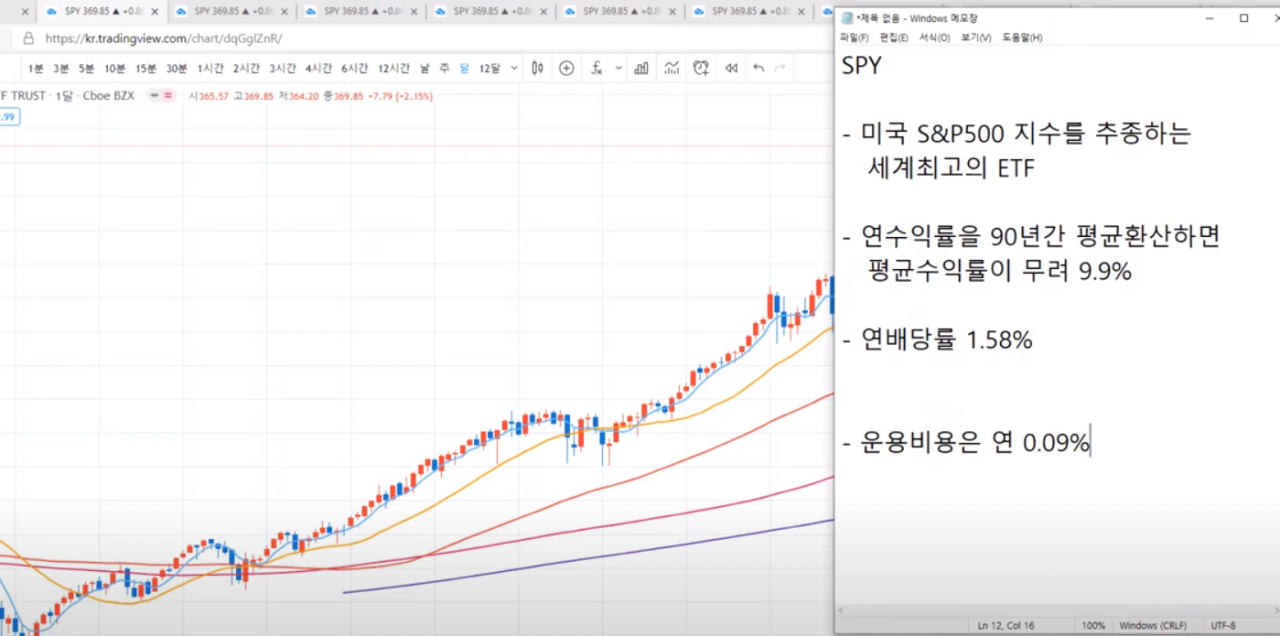Screen dimensions: 1280x636
Task: Select the 1분 timeframe
Action: [x=36, y=68]
